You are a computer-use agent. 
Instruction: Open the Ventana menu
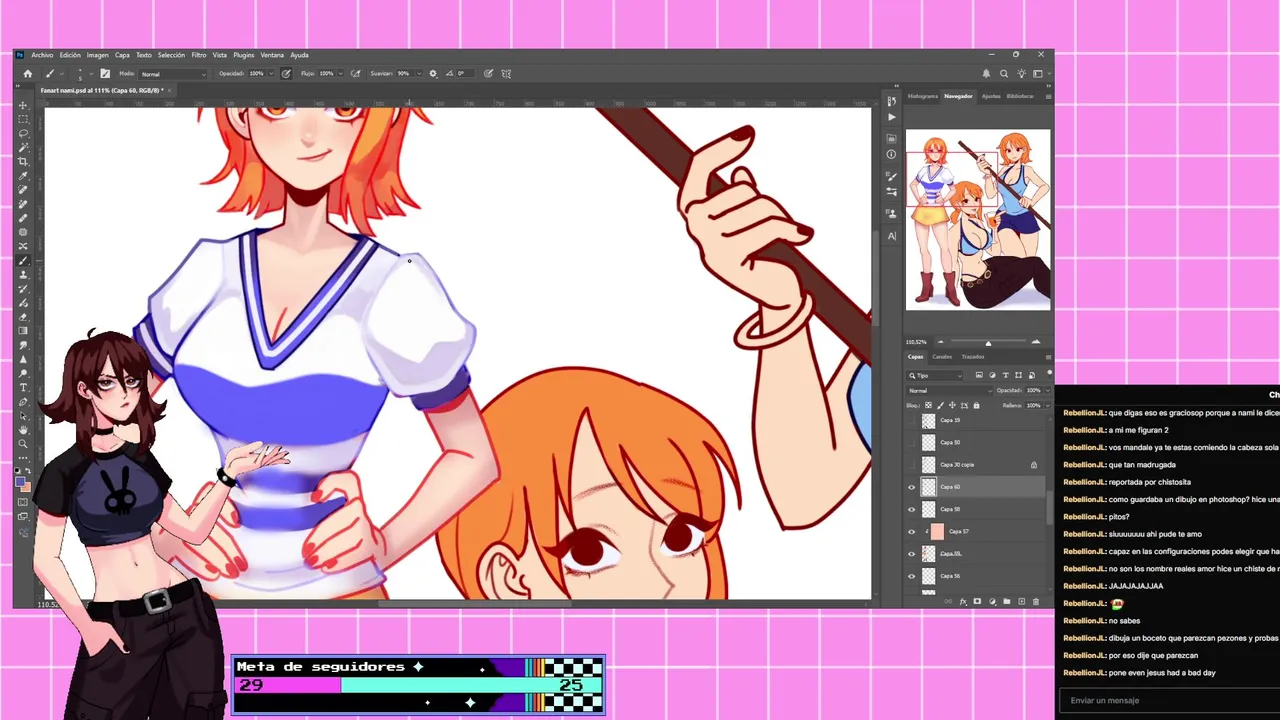pos(272,55)
